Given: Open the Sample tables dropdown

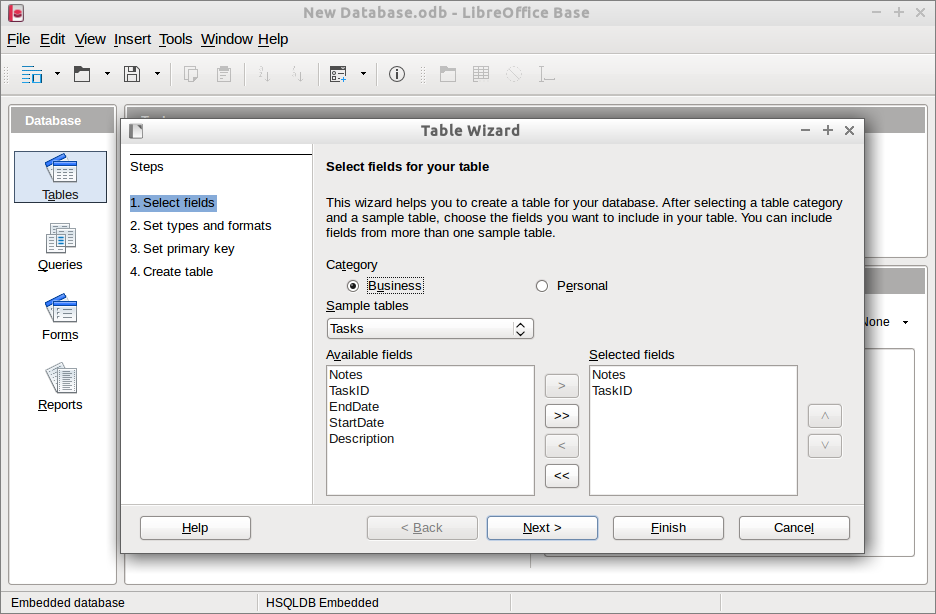Looking at the screenshot, I should 430,329.
